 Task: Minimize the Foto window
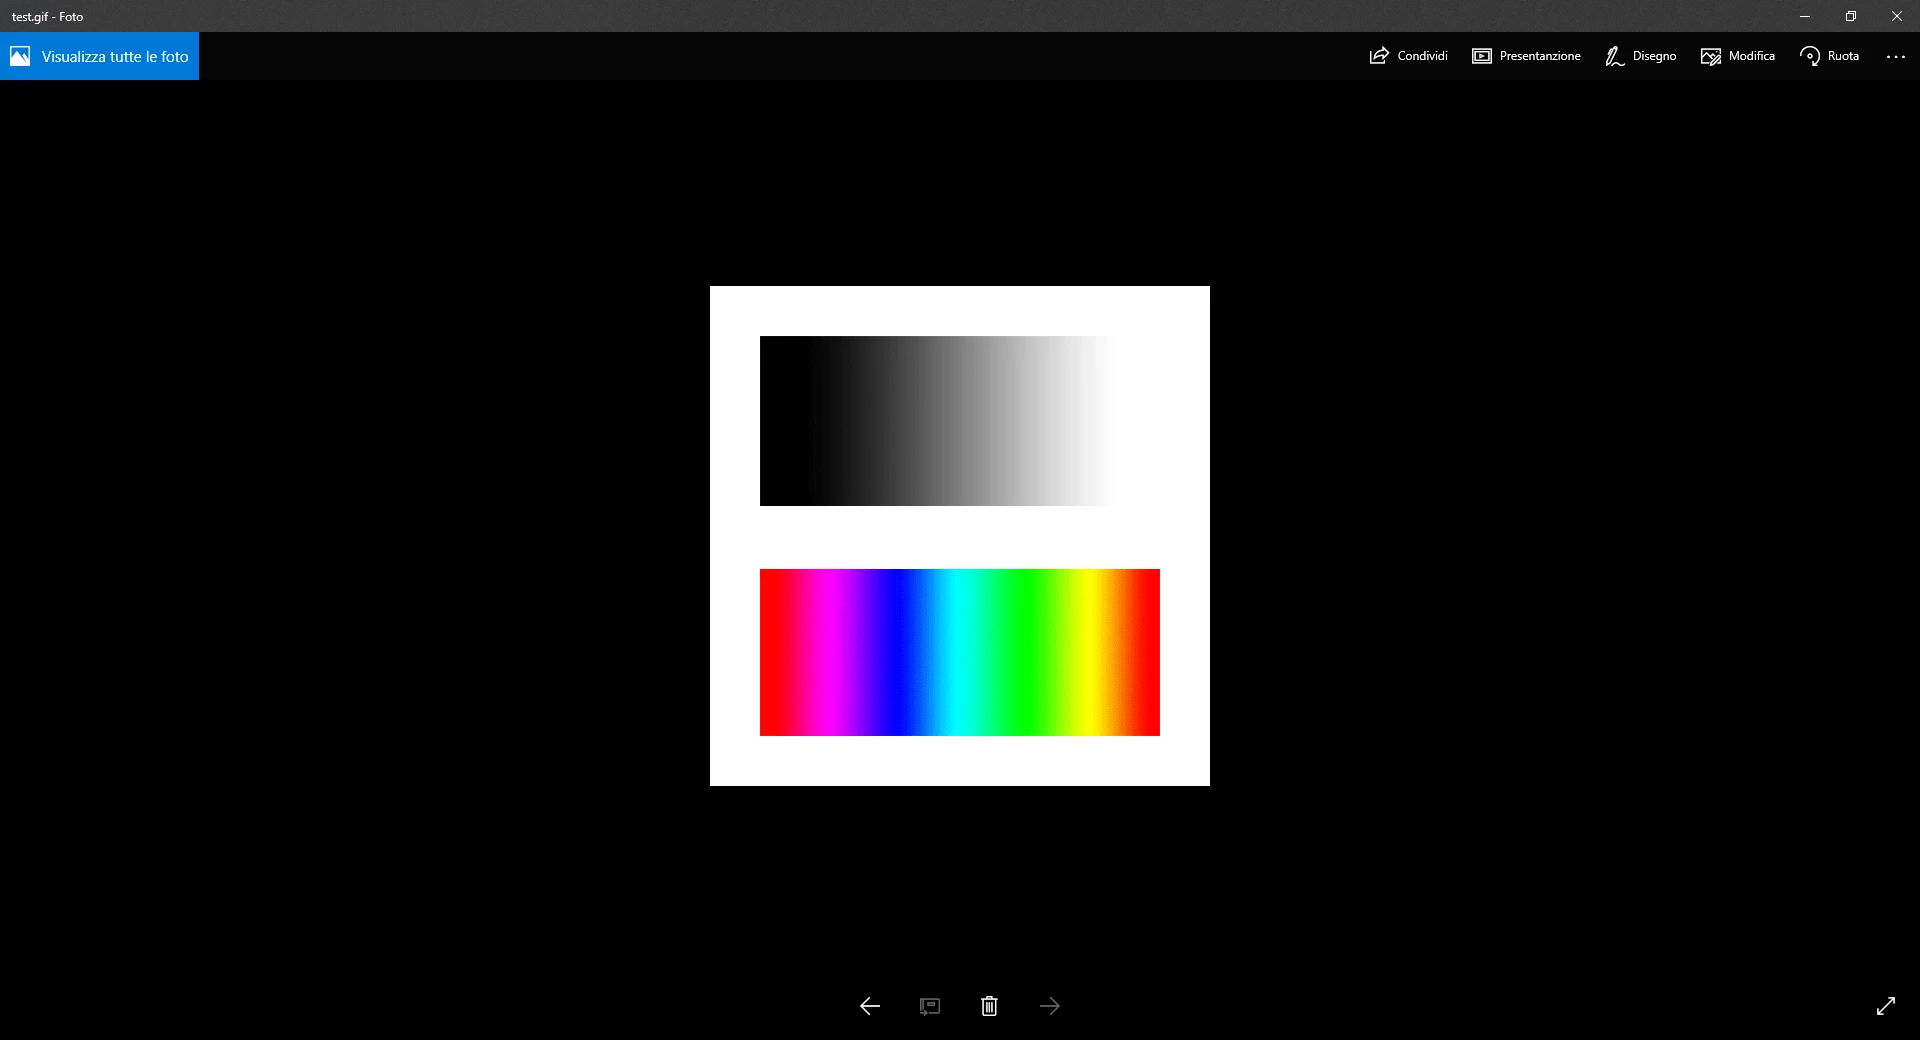[x=1805, y=16]
